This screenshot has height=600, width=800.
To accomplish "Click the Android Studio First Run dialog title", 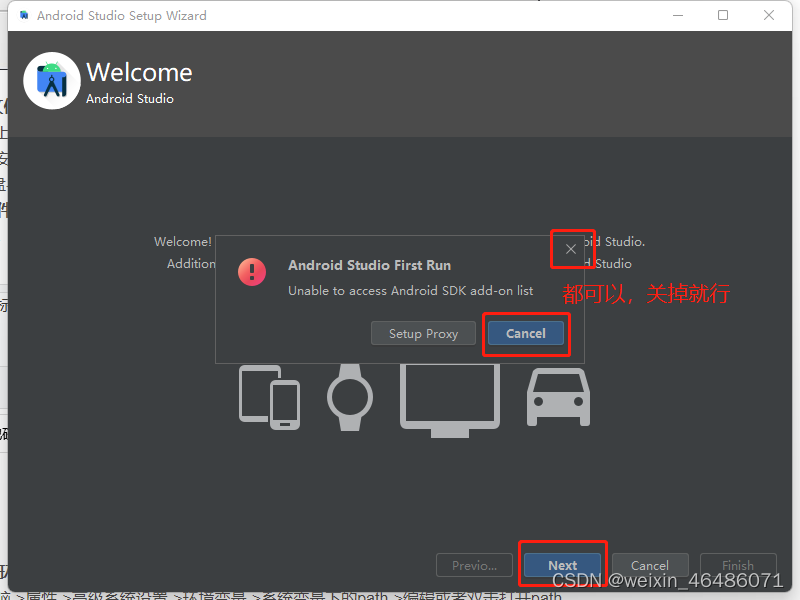I will point(369,265).
